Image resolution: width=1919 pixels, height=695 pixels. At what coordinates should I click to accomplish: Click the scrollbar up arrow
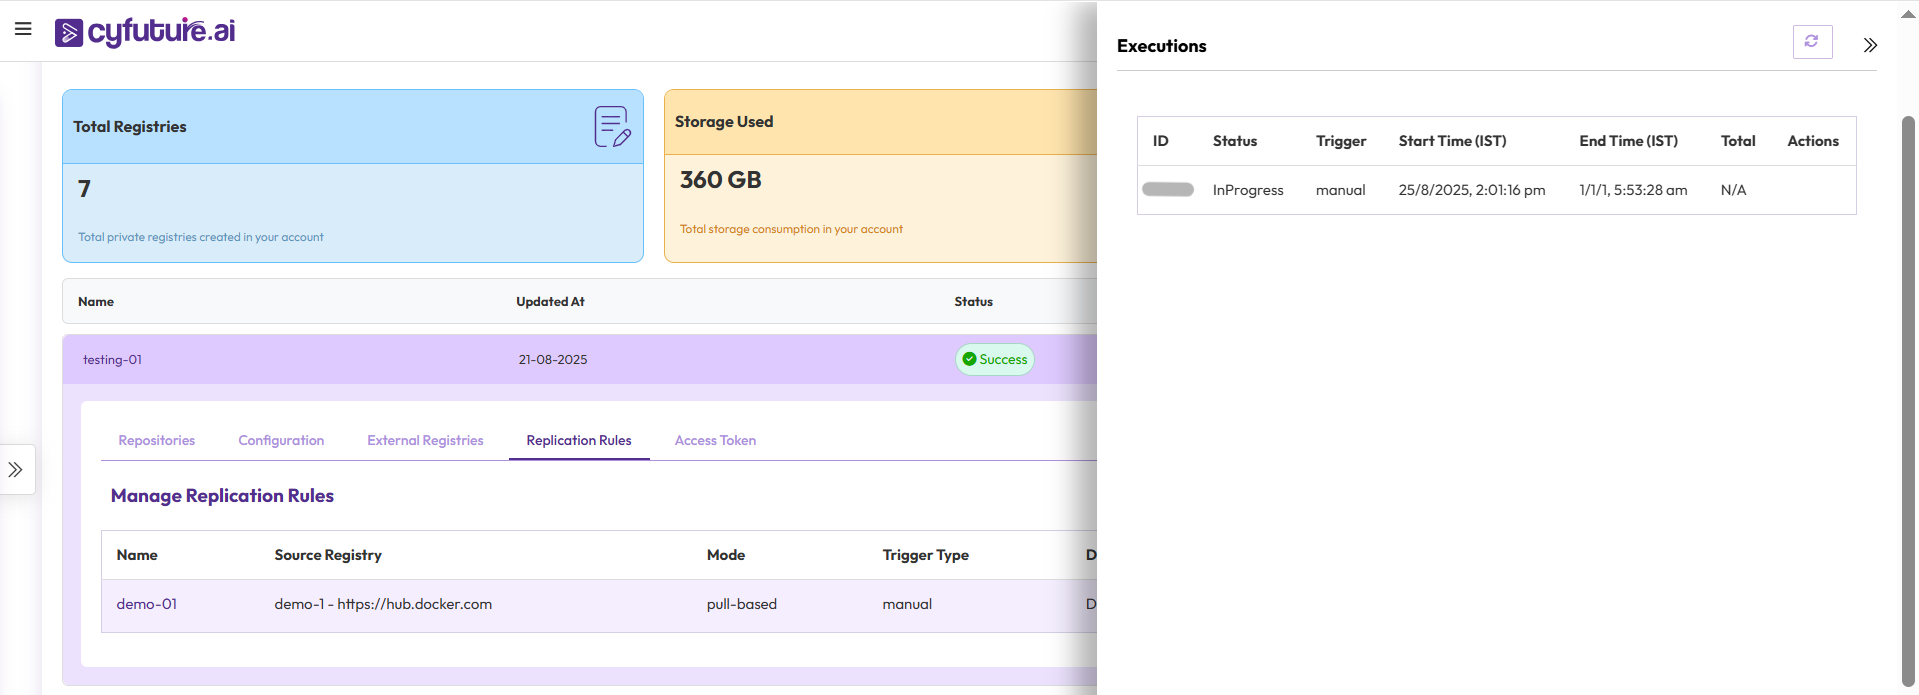[1907, 14]
